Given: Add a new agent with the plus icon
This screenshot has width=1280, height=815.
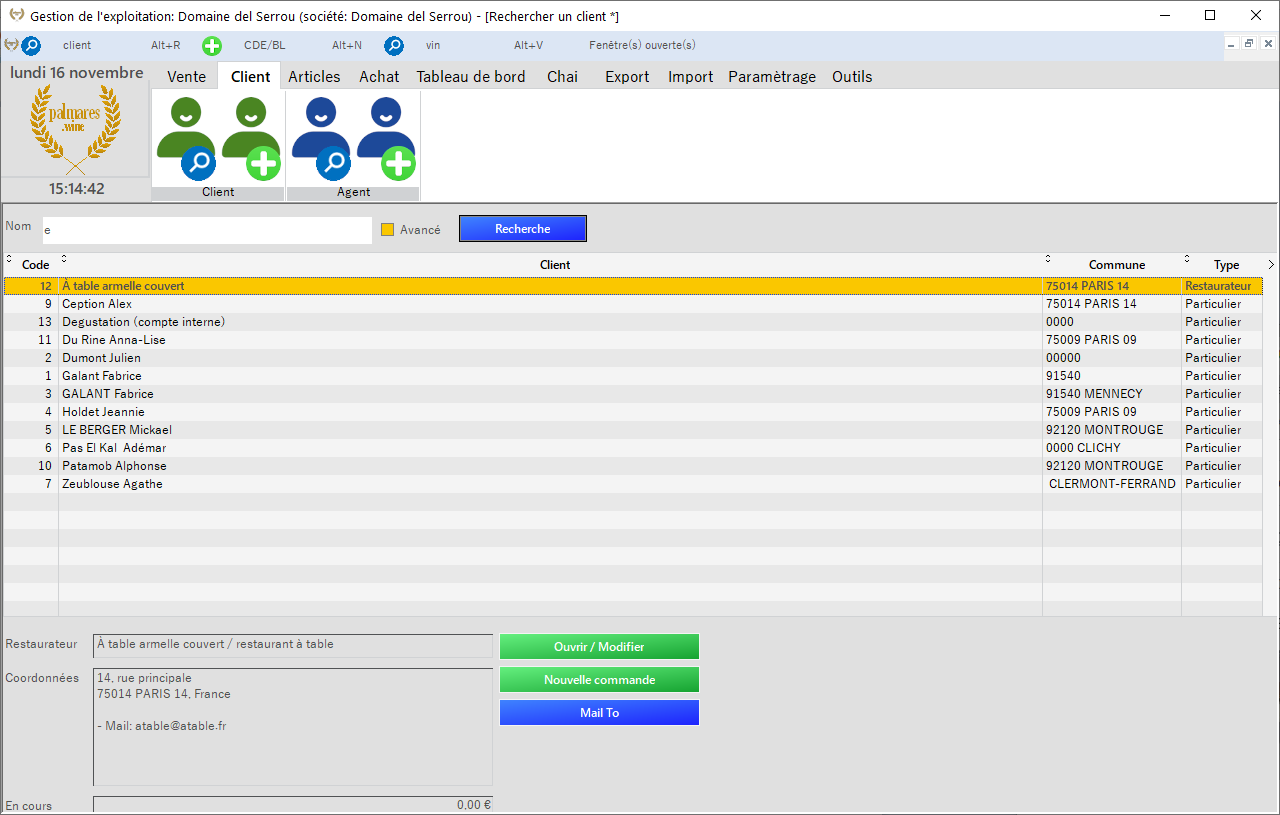Looking at the screenshot, I should (x=386, y=135).
